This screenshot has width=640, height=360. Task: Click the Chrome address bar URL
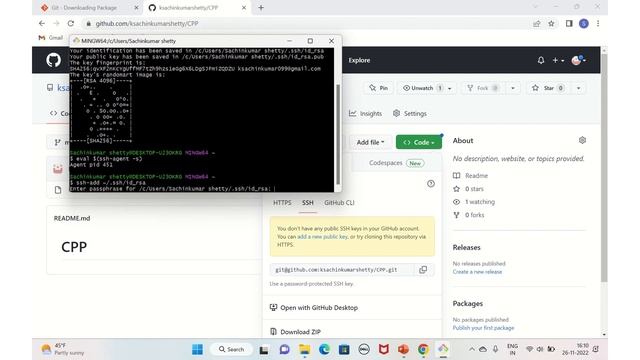[147, 24]
